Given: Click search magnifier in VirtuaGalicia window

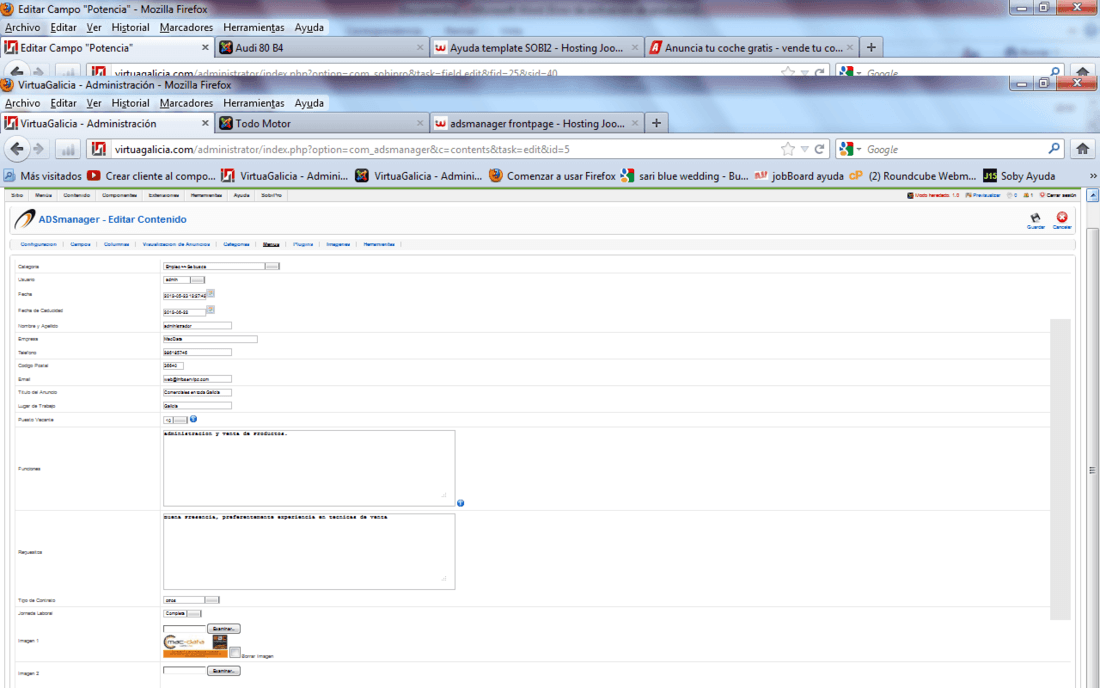Looking at the screenshot, I should click(x=1054, y=149).
